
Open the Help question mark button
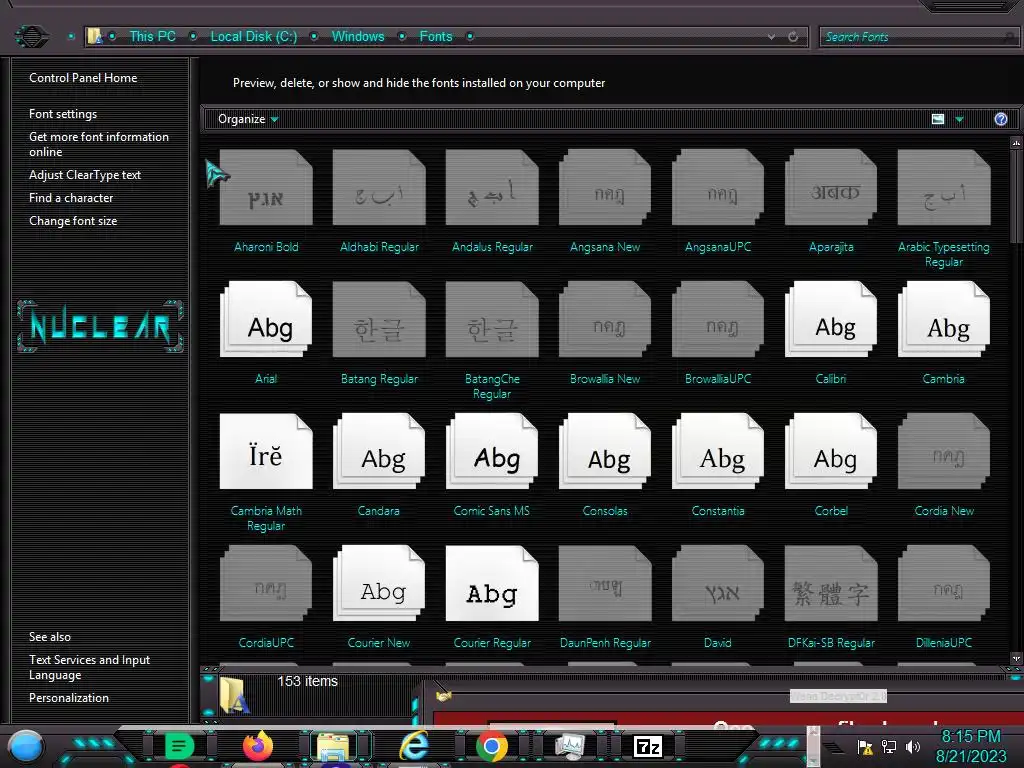tap(1000, 119)
